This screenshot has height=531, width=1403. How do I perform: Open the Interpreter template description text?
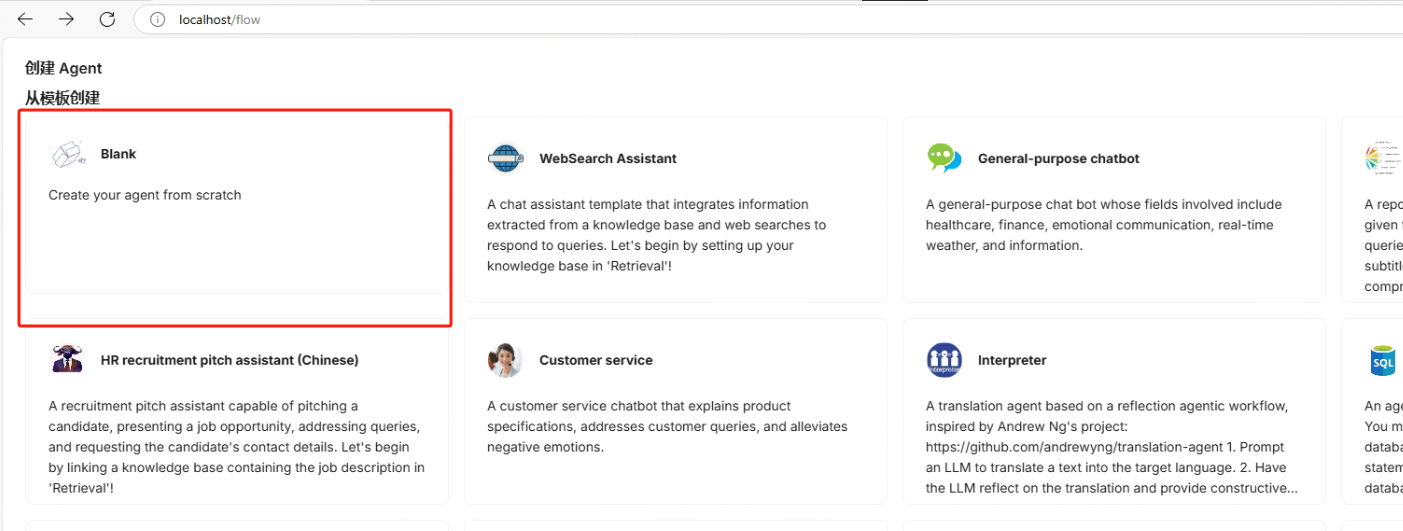coord(1111,447)
